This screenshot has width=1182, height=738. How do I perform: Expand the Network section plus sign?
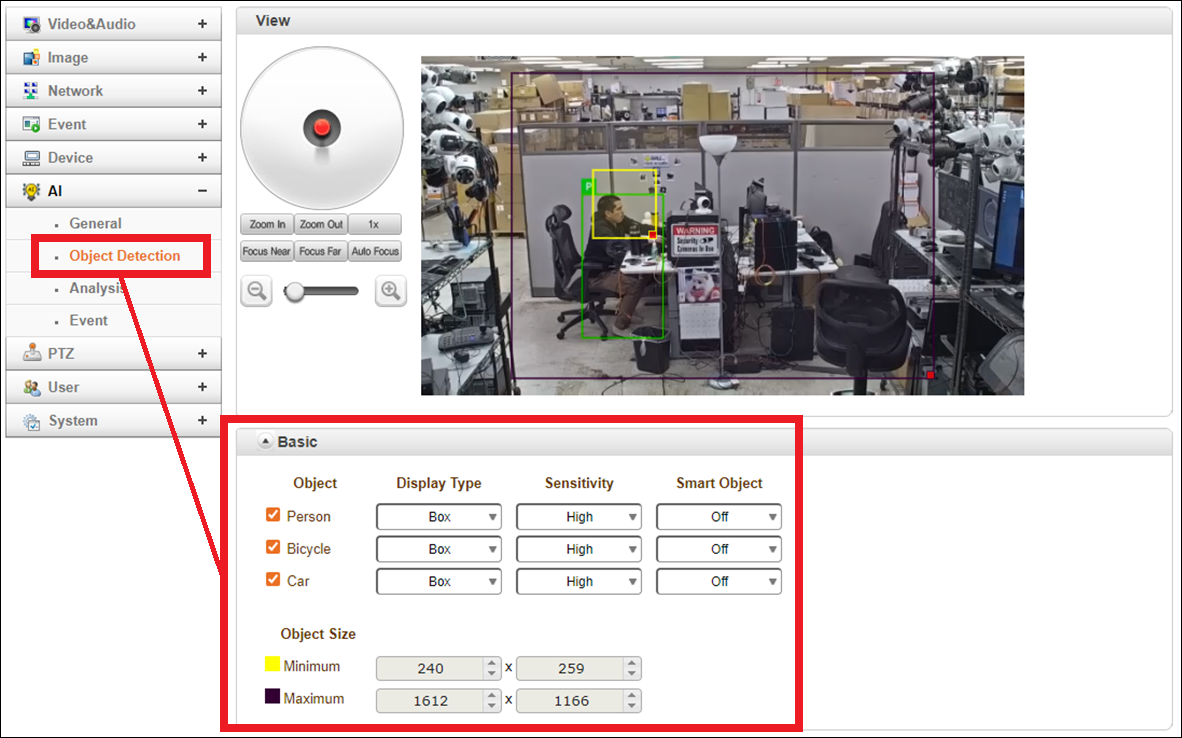[202, 90]
